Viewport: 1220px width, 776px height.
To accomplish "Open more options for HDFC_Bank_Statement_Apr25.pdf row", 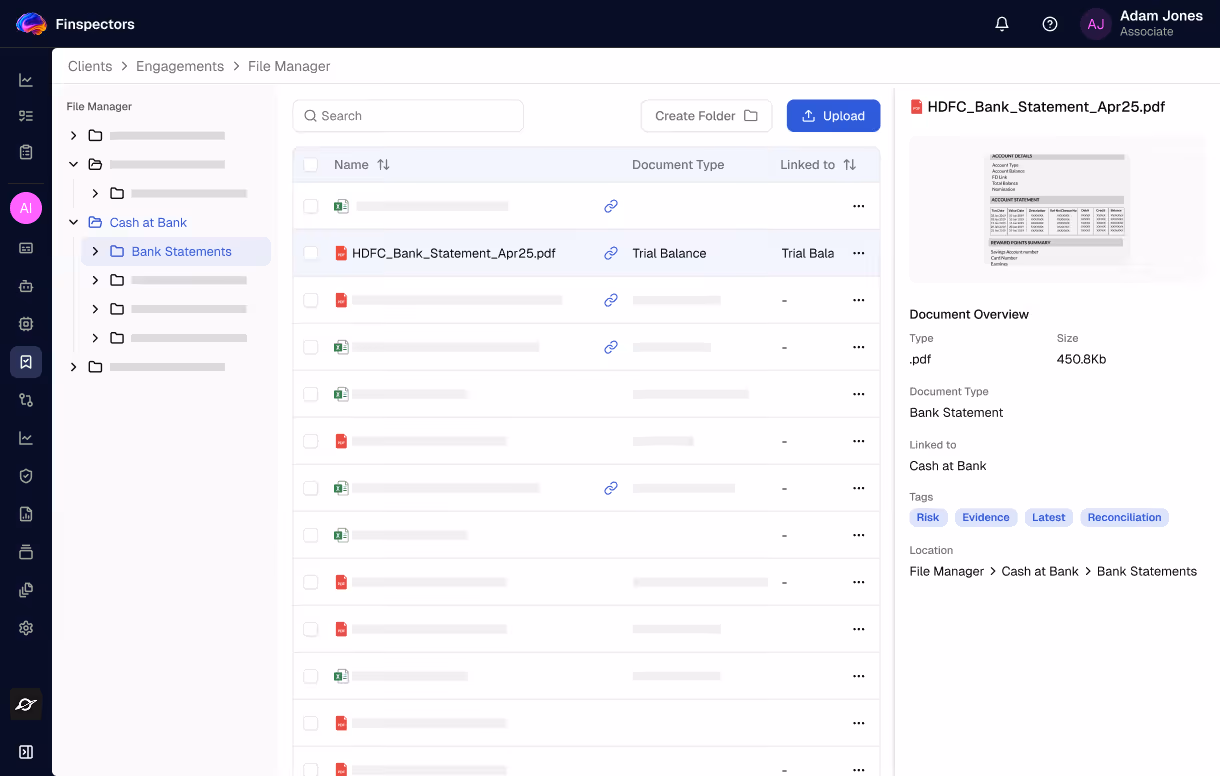I will click(858, 253).
